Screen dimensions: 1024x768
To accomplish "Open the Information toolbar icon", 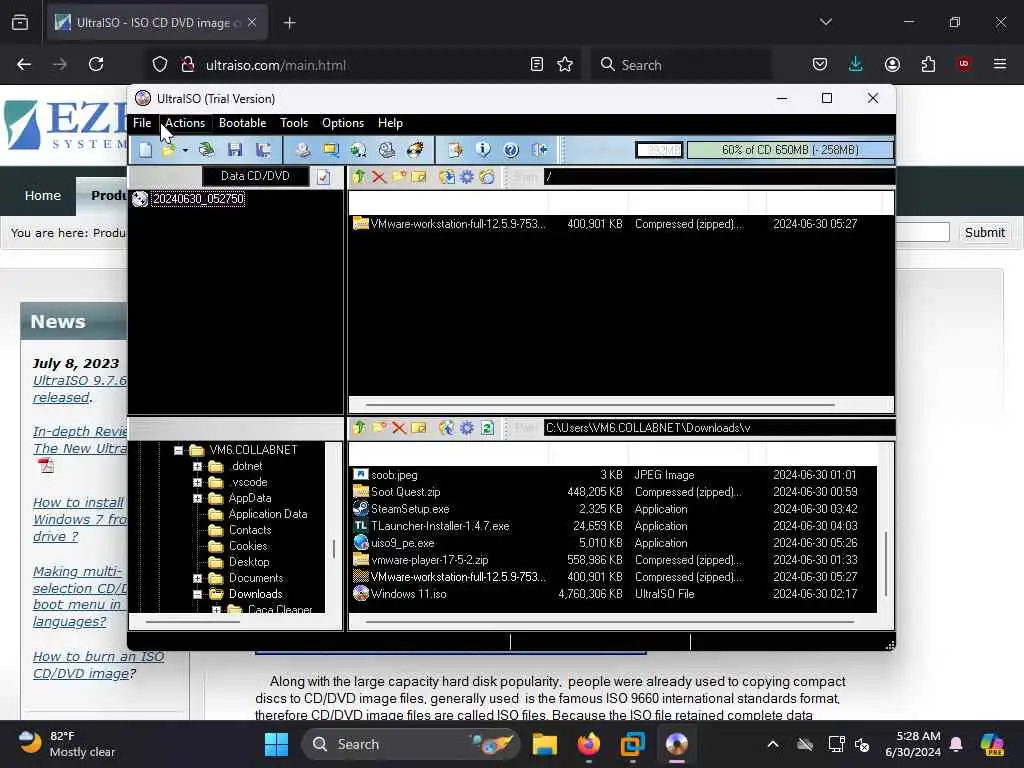I will 483,150.
